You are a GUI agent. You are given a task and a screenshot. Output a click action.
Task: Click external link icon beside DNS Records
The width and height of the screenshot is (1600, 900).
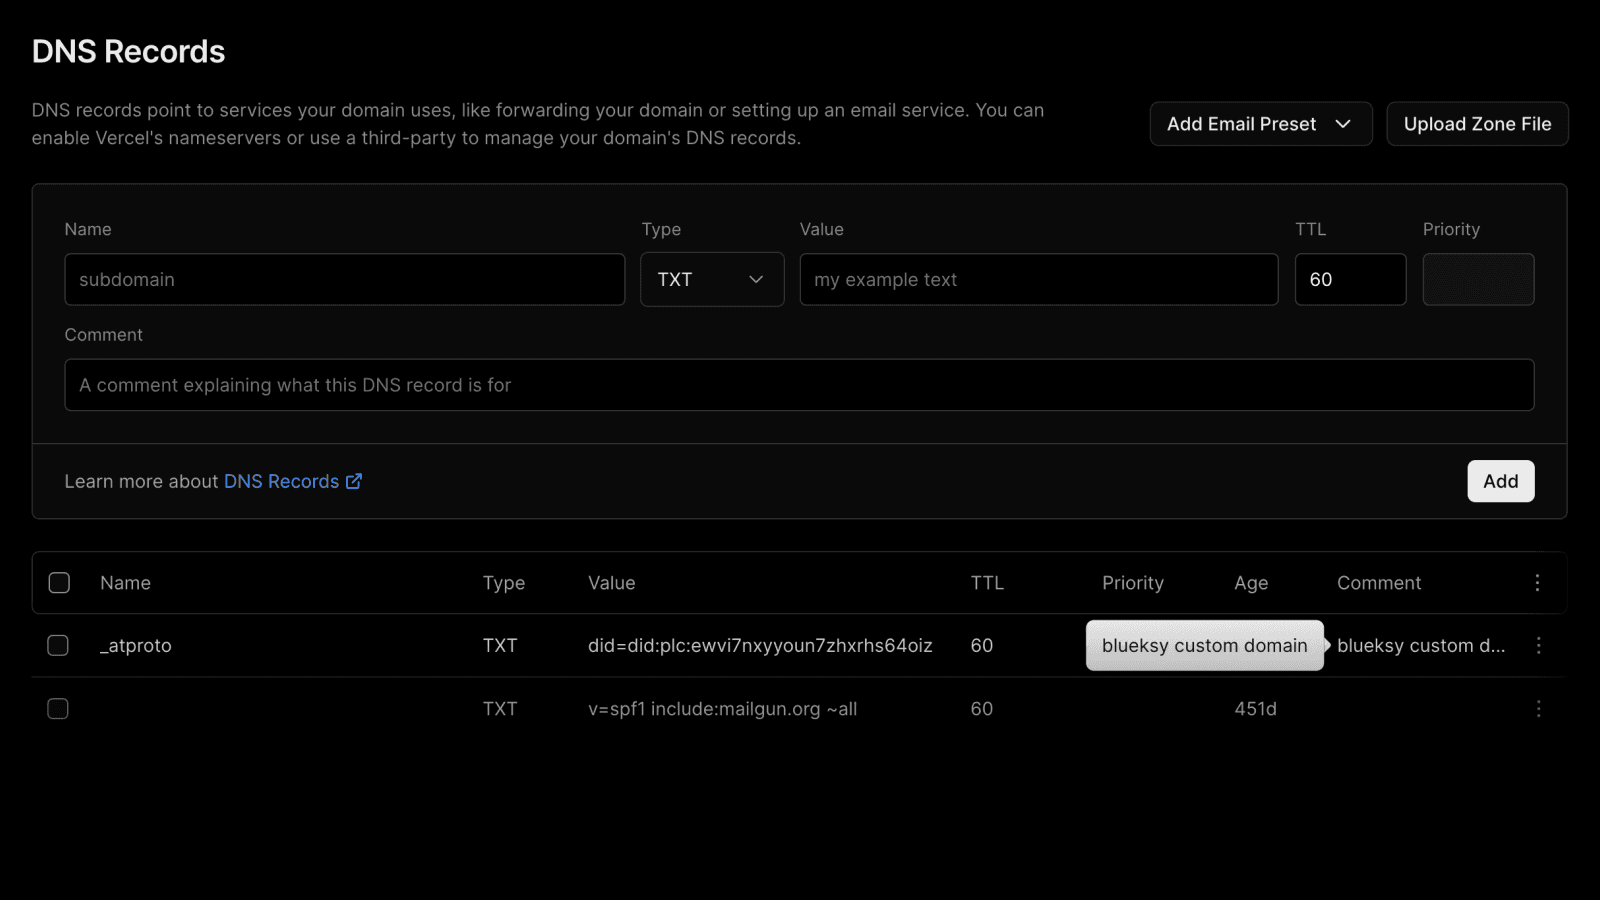coord(354,482)
